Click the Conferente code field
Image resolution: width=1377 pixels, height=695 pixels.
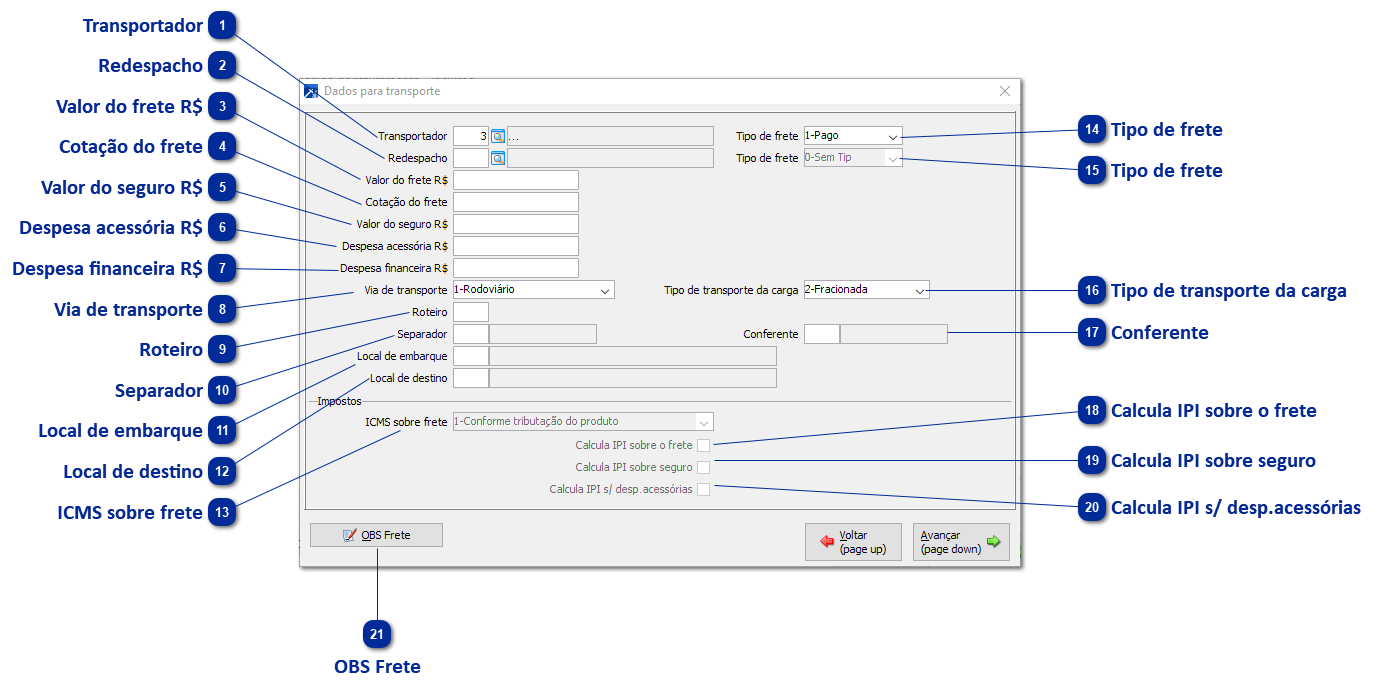point(822,334)
